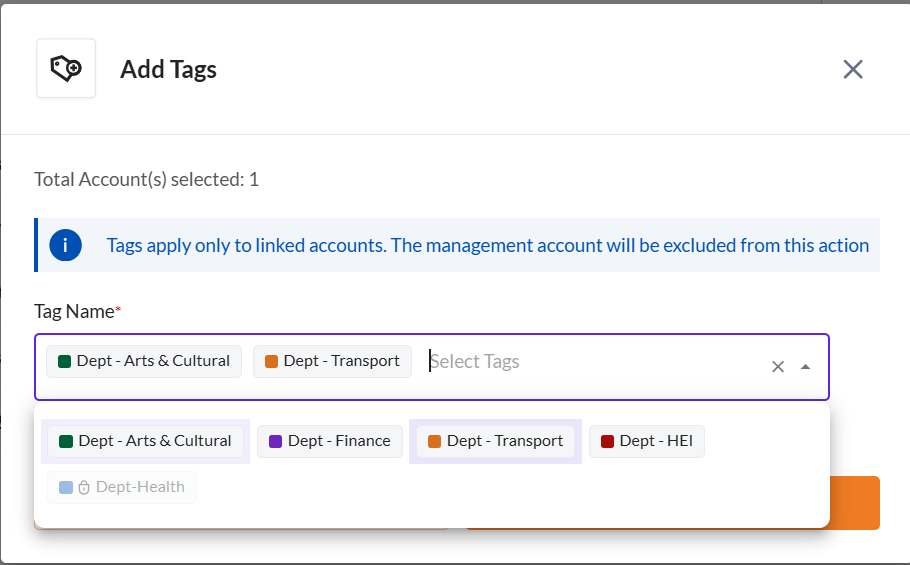This screenshot has width=910, height=565.
Task: Click the purple Dept - Finance color swatch
Action: pos(276,441)
